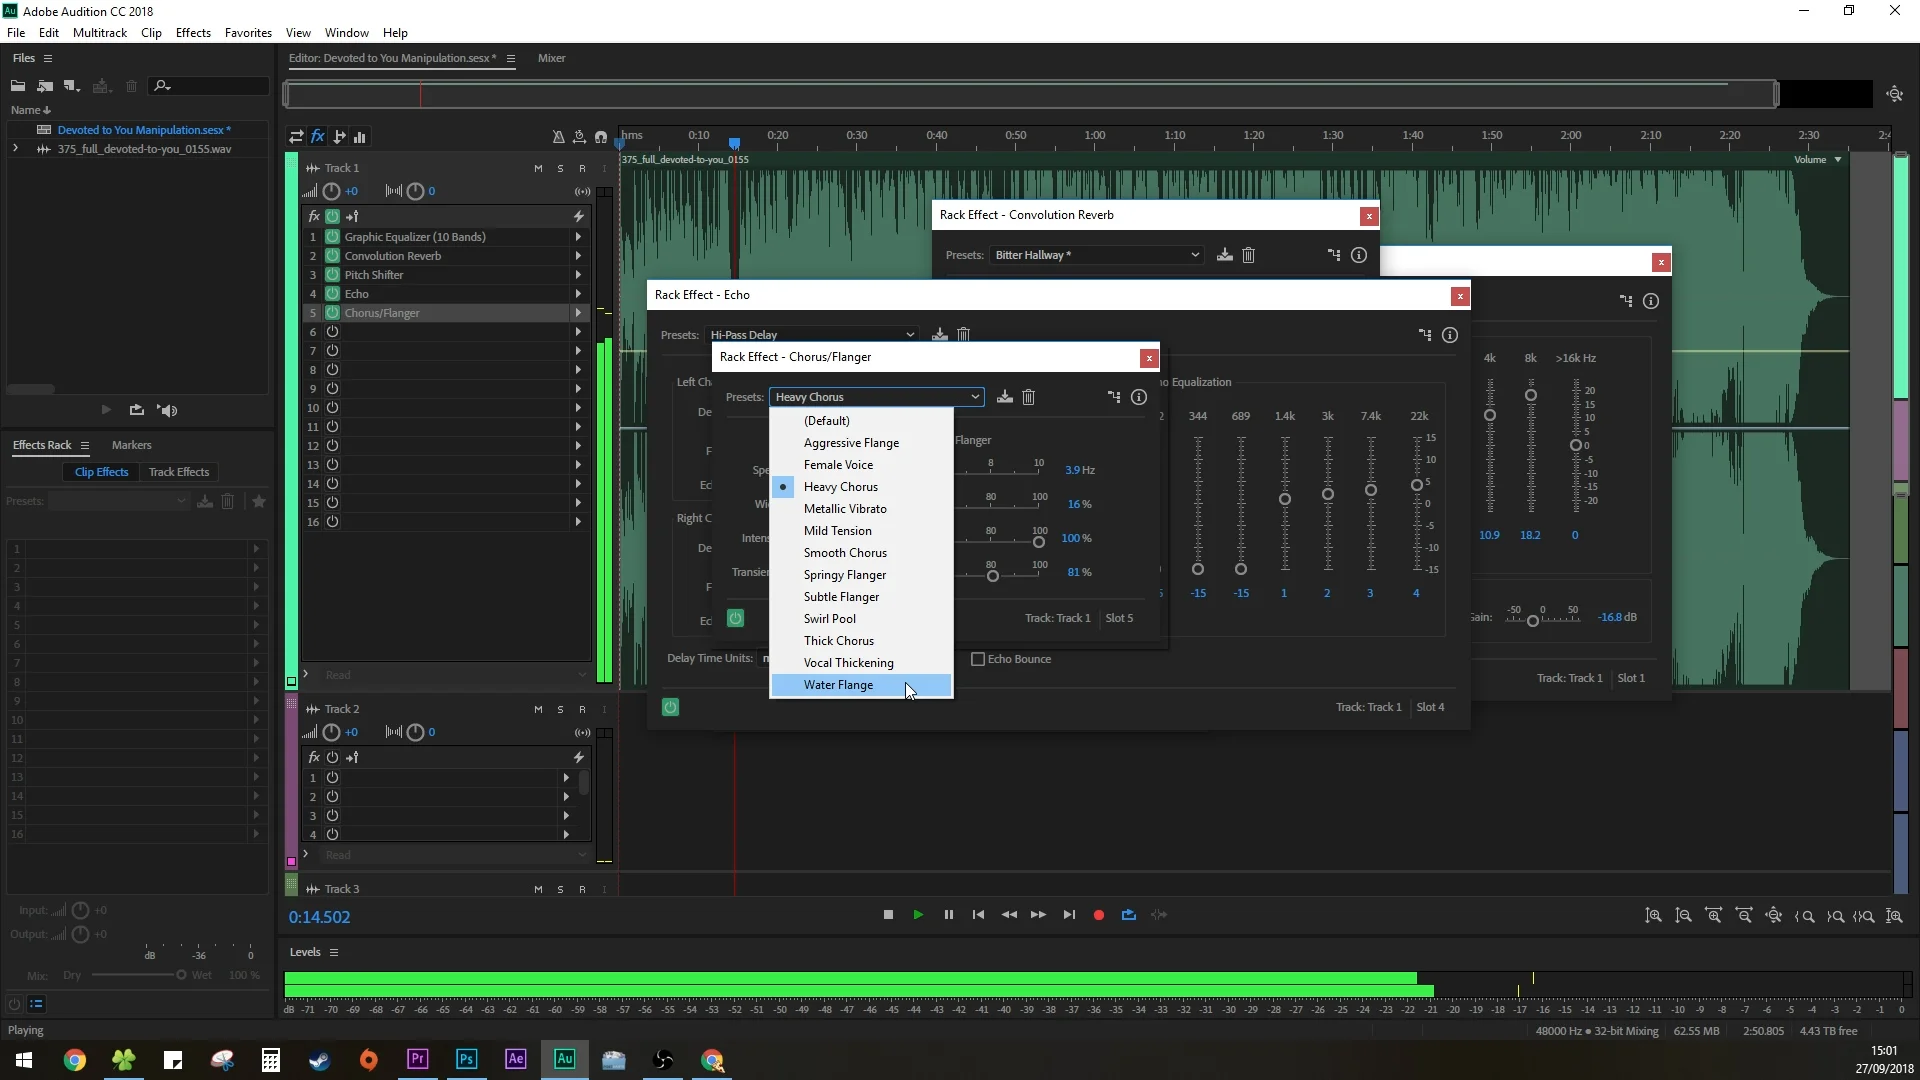Mute Track 1 with M button
The width and height of the screenshot is (1920, 1080).
538,168
